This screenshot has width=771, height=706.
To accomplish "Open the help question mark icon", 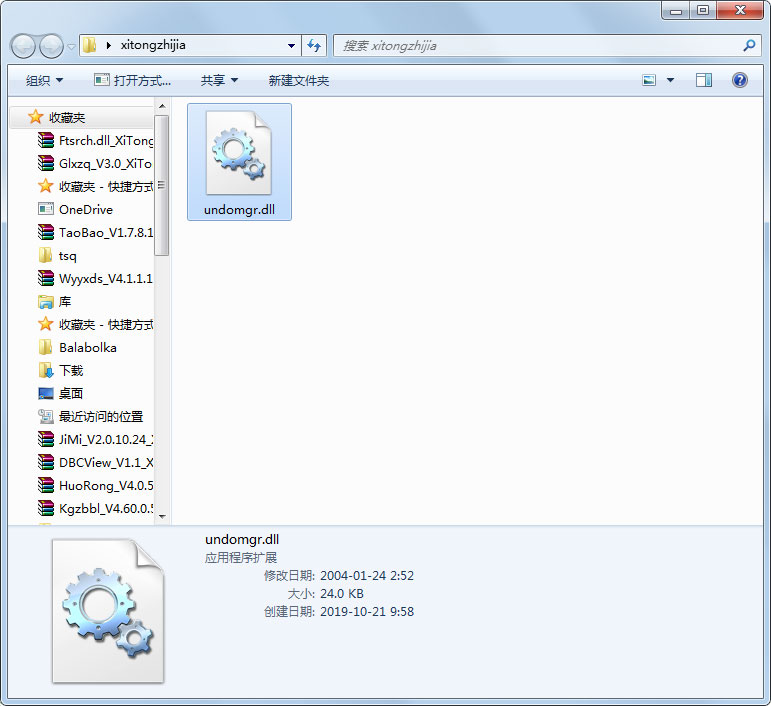I will [x=740, y=80].
